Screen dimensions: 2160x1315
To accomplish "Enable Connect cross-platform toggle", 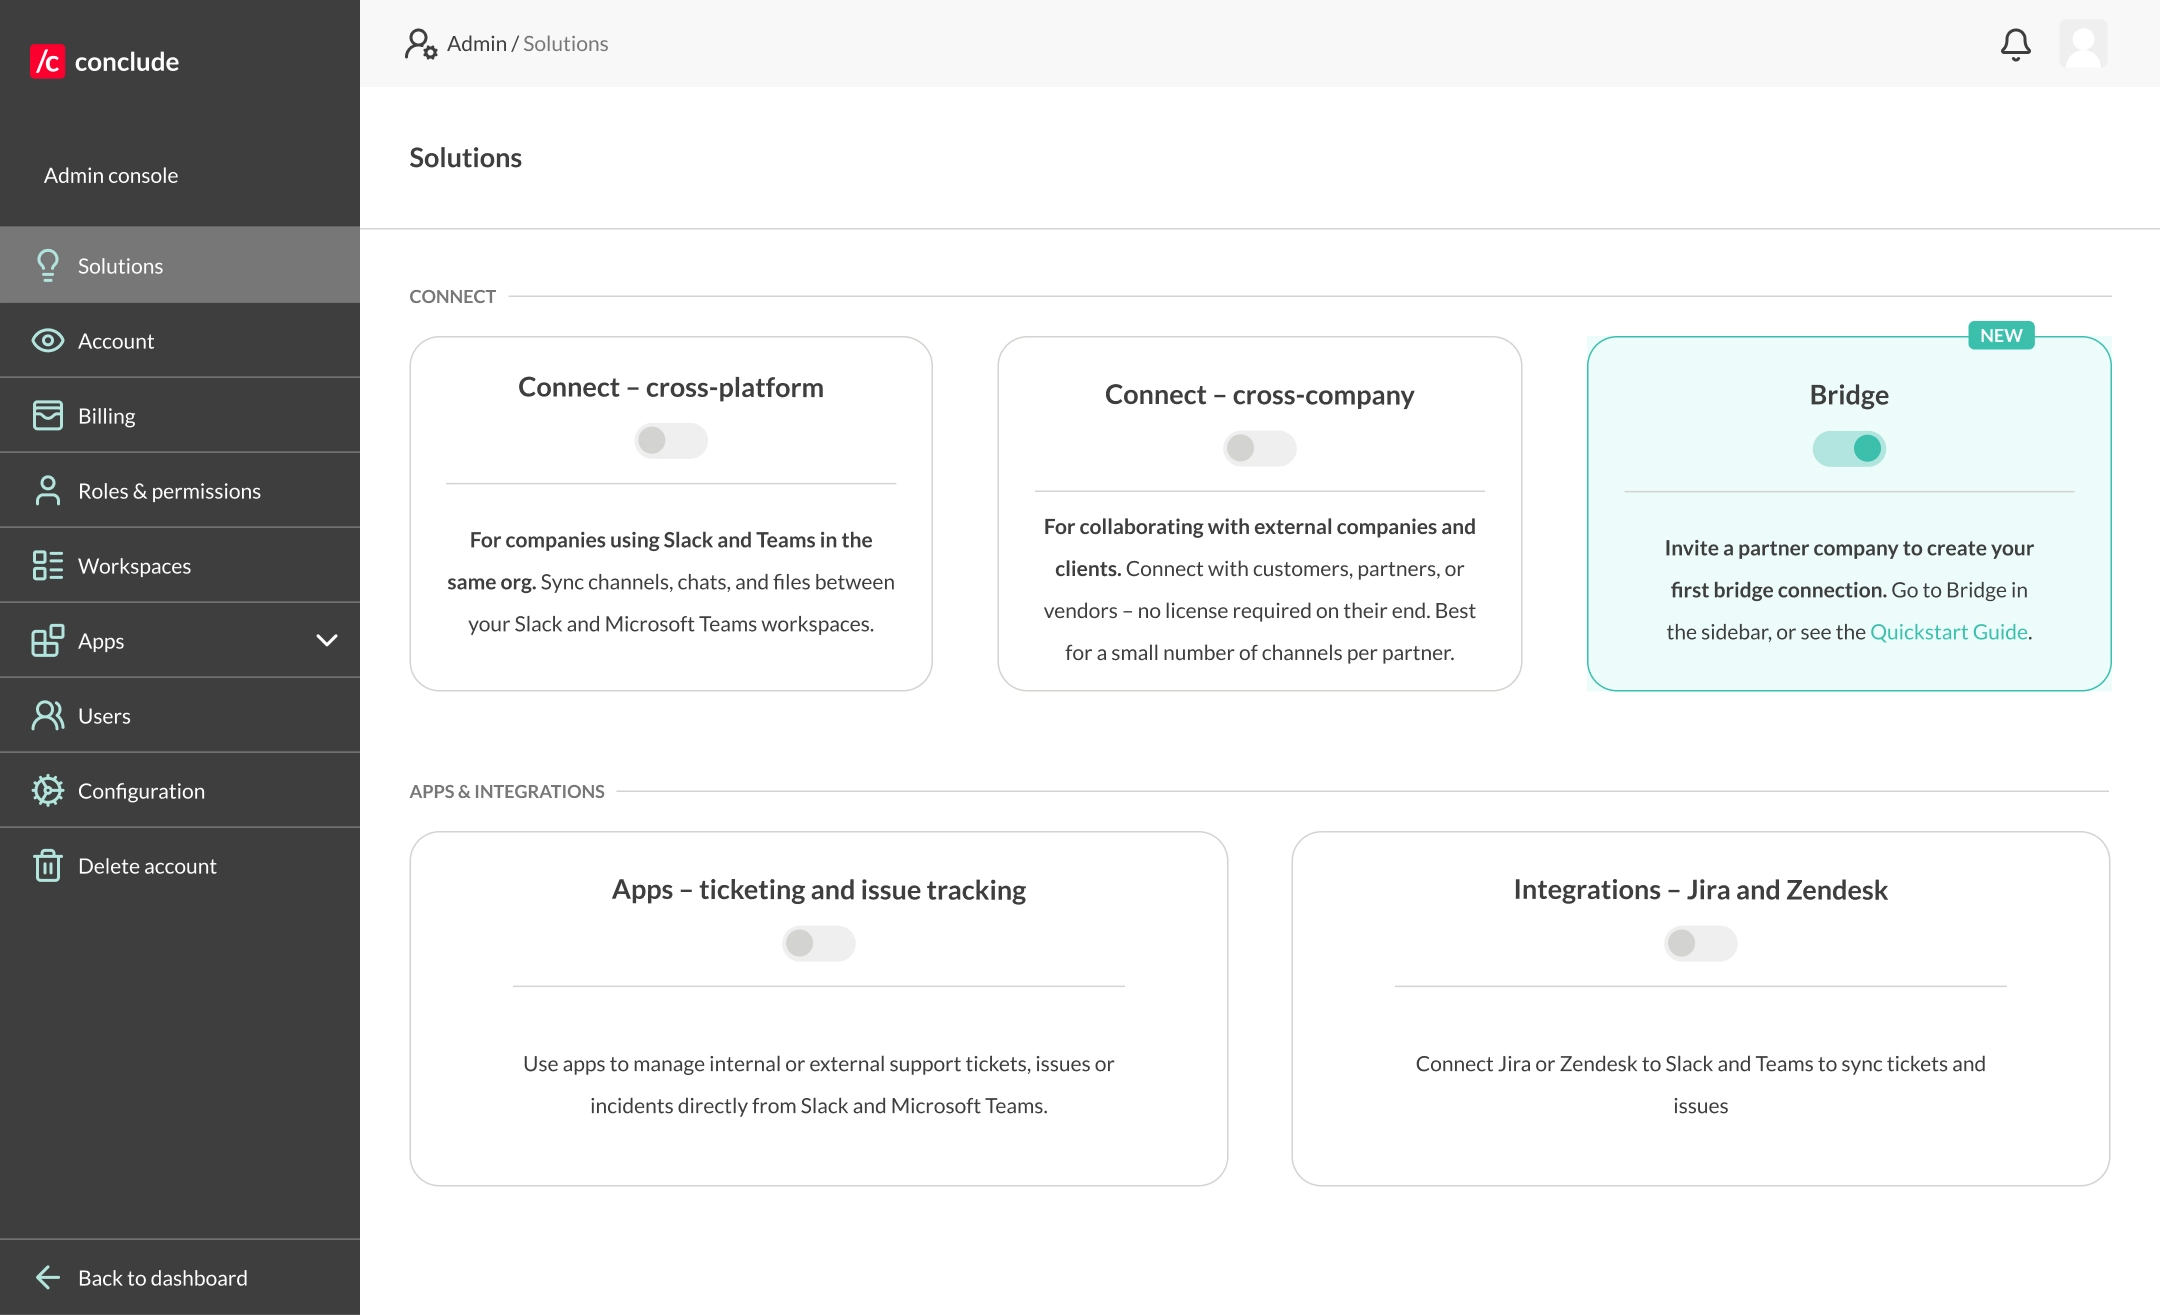I will tap(671, 440).
